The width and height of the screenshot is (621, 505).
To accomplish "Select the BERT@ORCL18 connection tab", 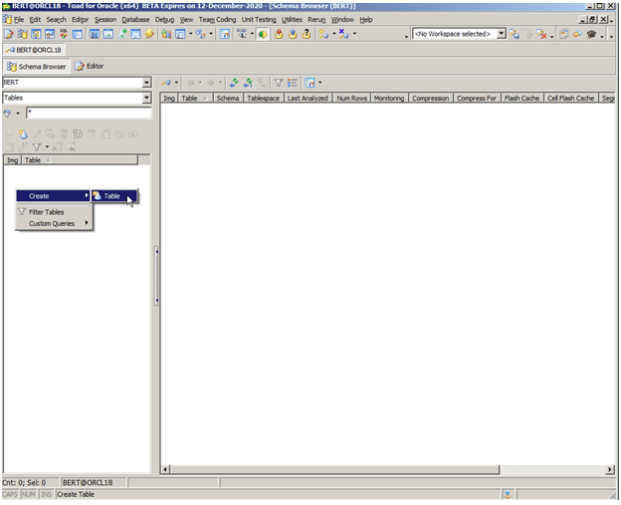I will coord(34,50).
